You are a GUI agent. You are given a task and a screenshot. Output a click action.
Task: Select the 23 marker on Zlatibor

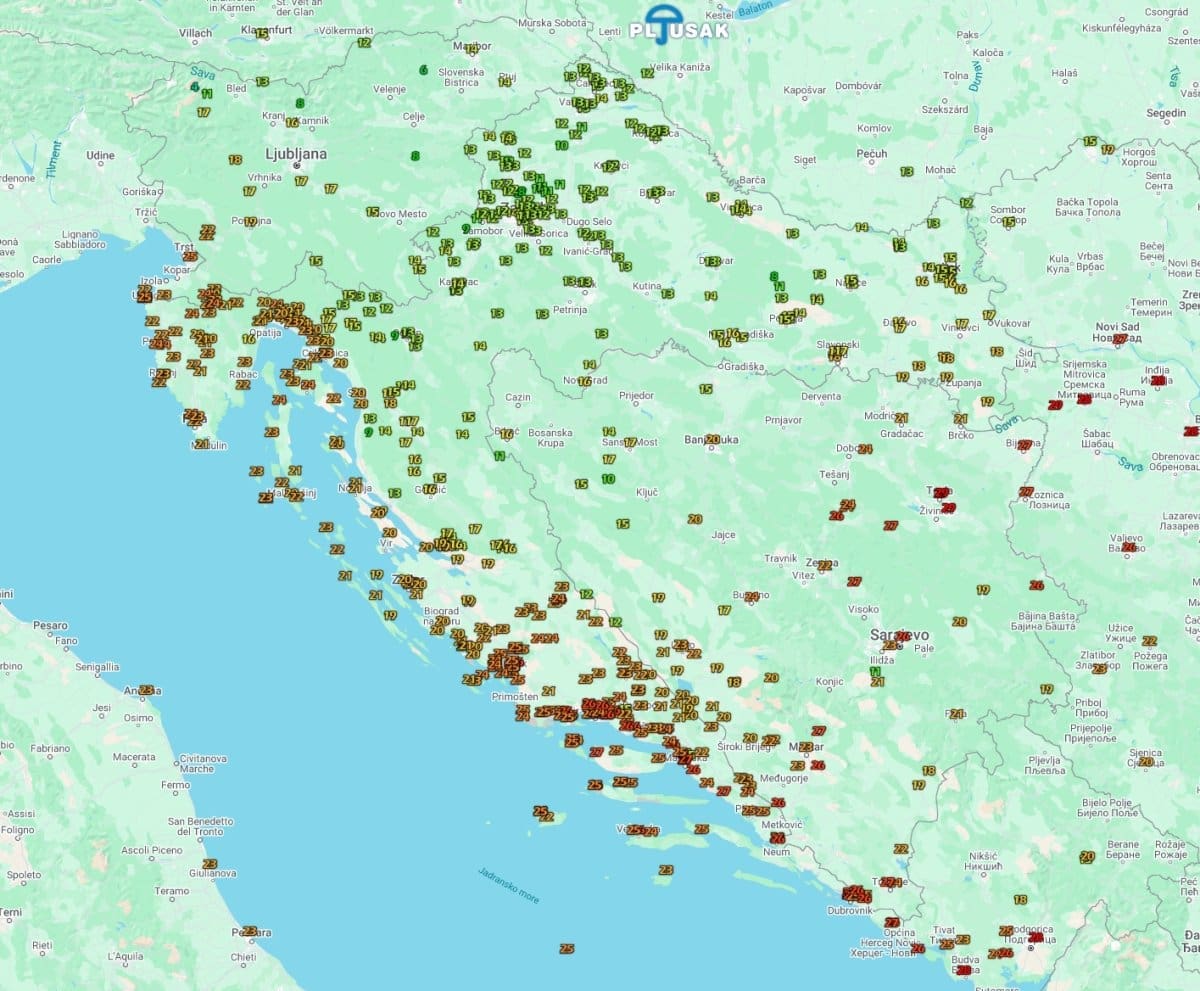[x=1099, y=668]
